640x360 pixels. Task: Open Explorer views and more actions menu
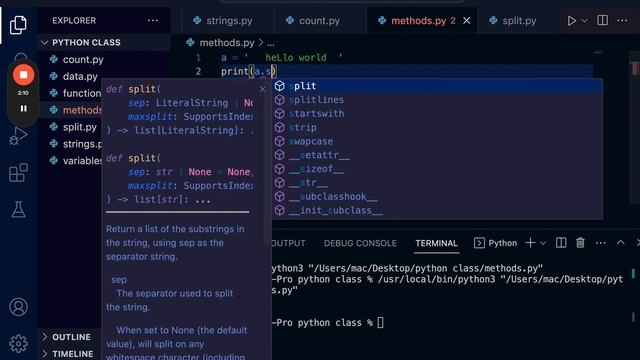[153, 20]
